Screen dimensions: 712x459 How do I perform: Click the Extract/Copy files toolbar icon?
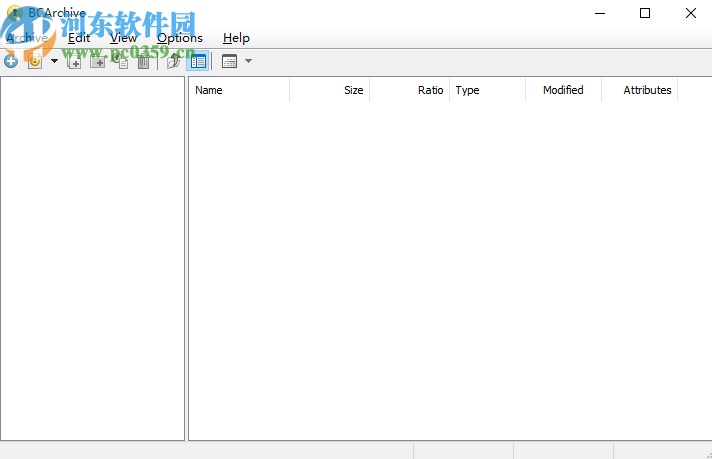121,61
